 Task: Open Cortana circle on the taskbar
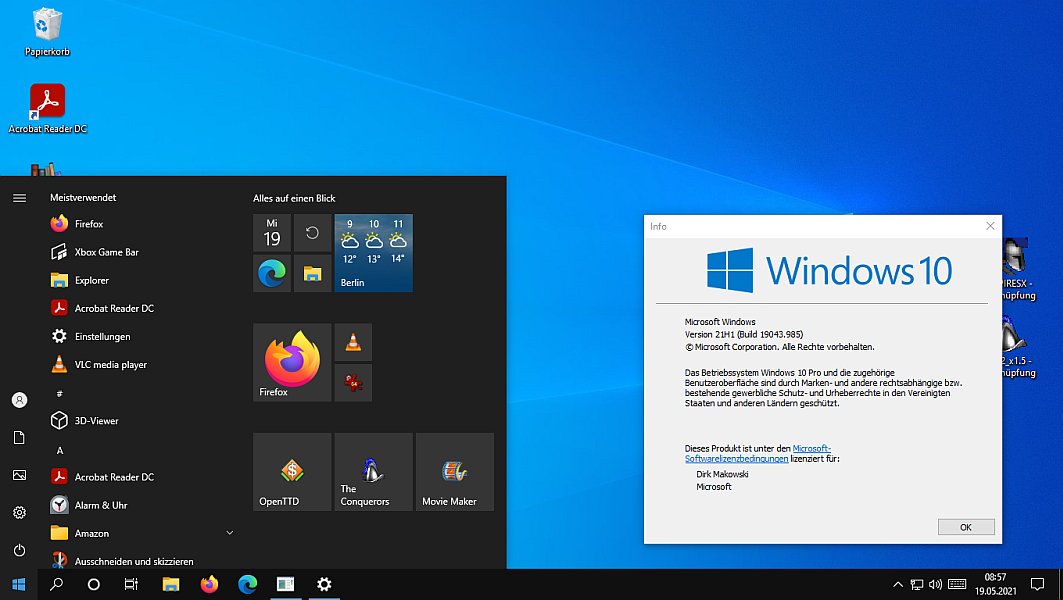[x=94, y=584]
